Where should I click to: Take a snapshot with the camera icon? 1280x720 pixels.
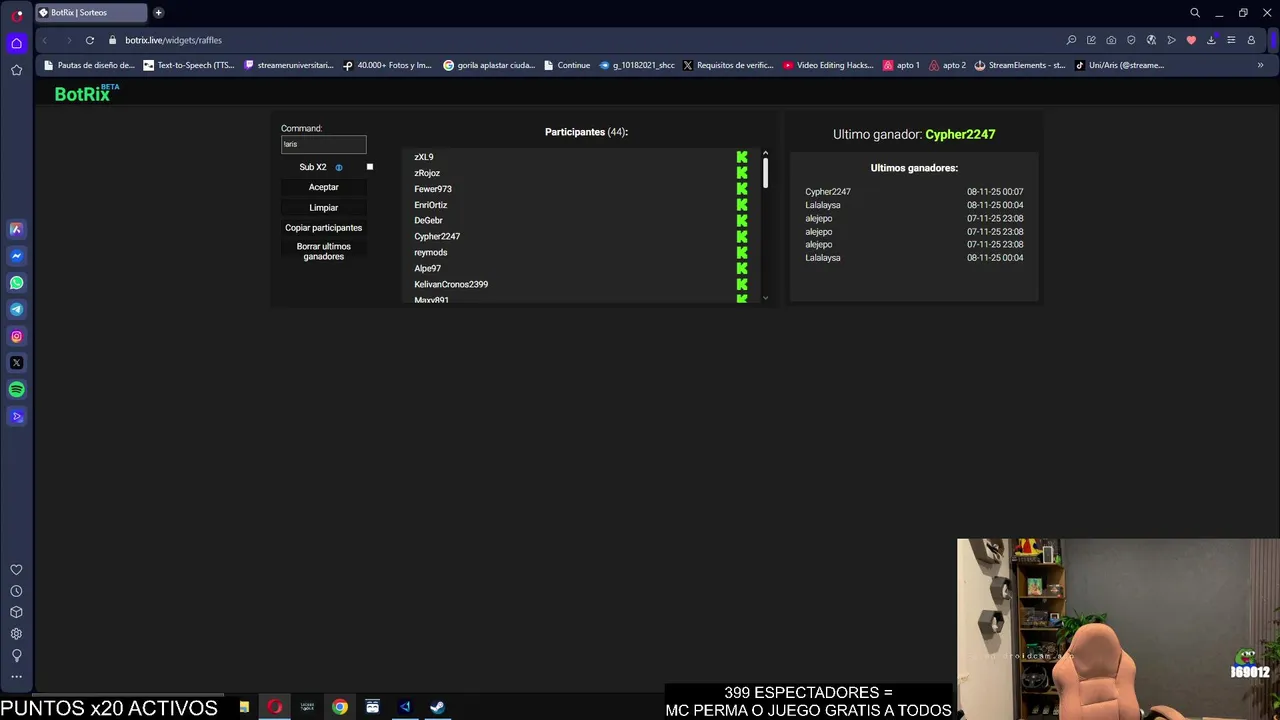1111,40
